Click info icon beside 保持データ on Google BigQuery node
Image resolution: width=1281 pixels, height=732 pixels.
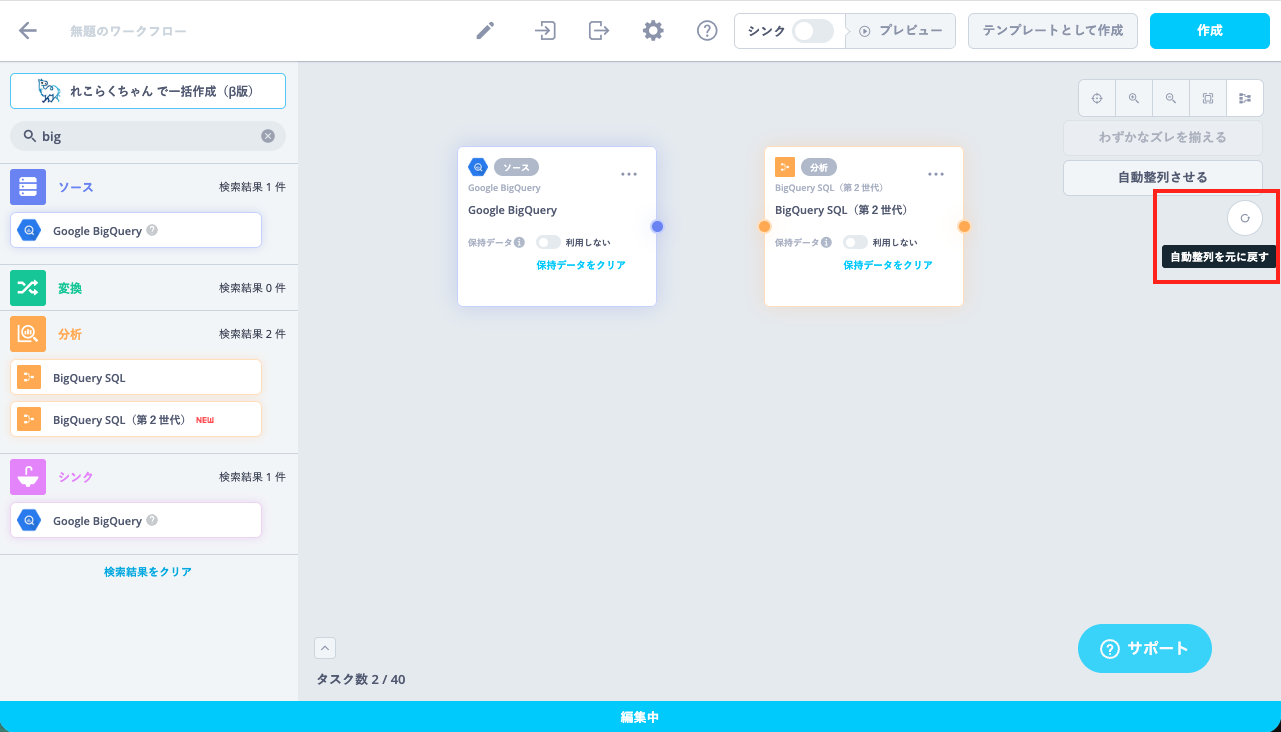[x=520, y=242]
